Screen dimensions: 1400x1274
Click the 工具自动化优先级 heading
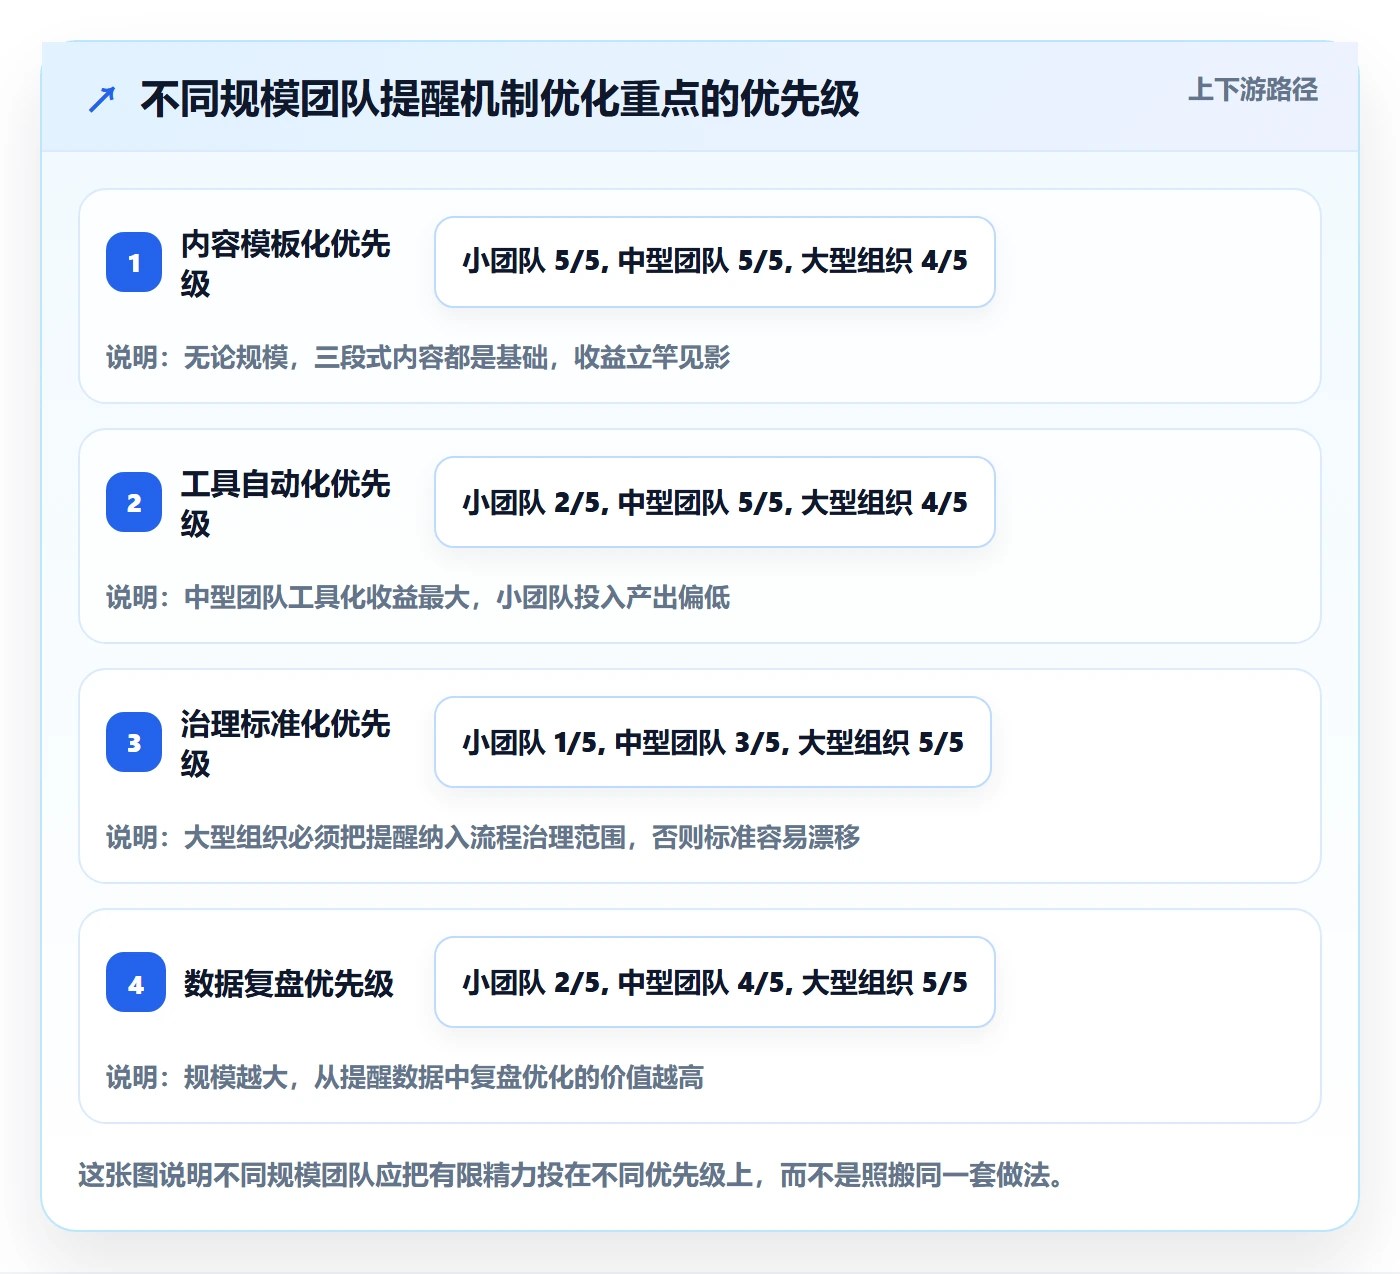tap(285, 503)
